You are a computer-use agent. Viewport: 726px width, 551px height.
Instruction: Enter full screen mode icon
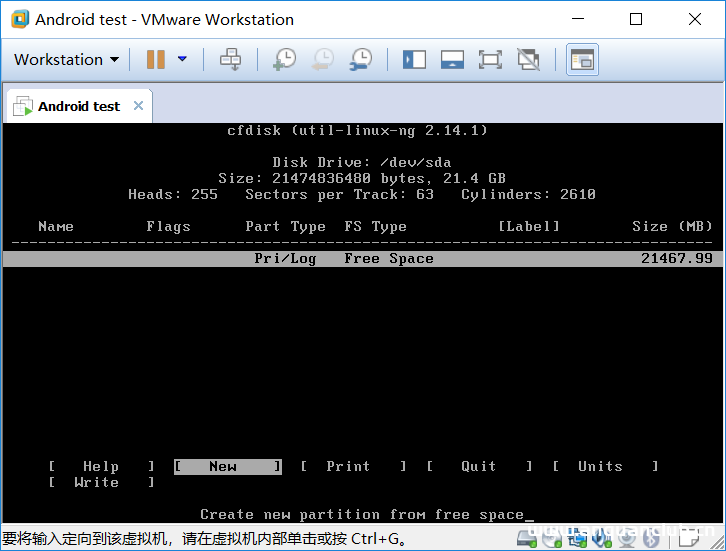pyautogui.click(x=490, y=60)
